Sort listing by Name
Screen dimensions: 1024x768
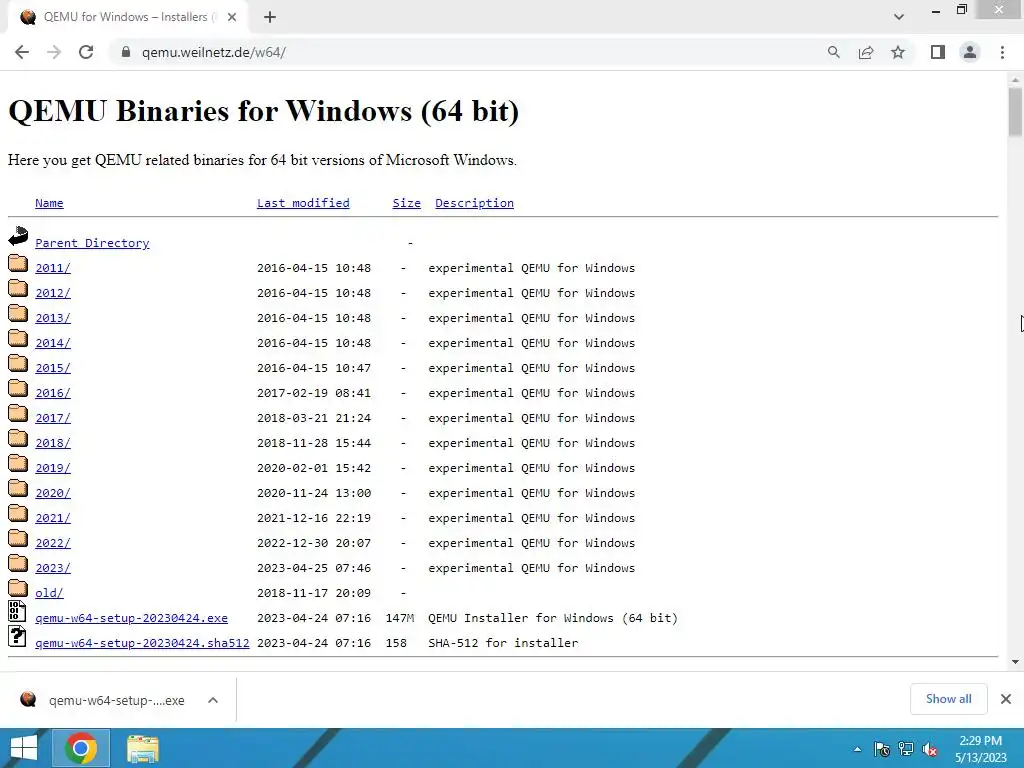click(x=49, y=203)
